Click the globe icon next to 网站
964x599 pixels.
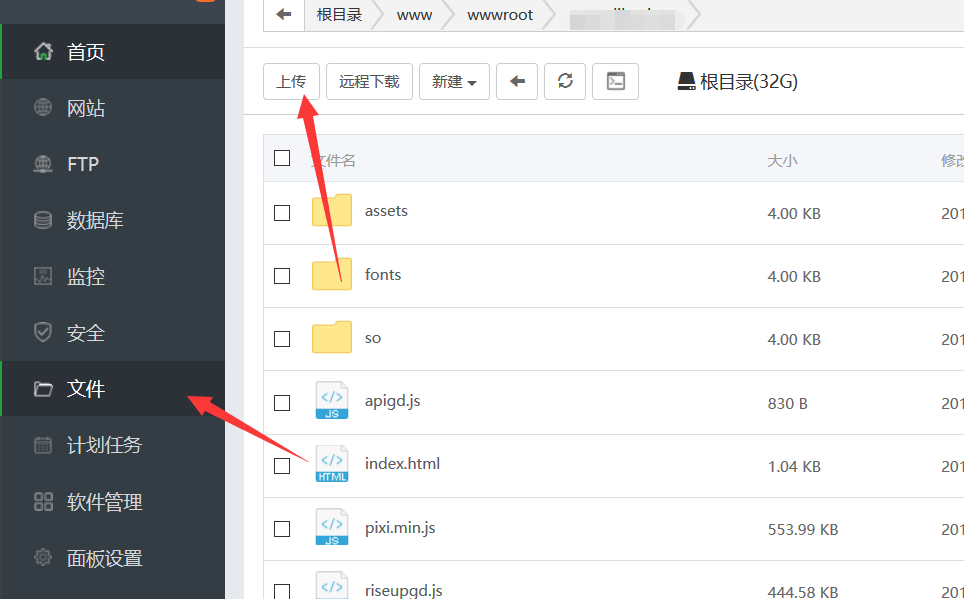[x=43, y=108]
